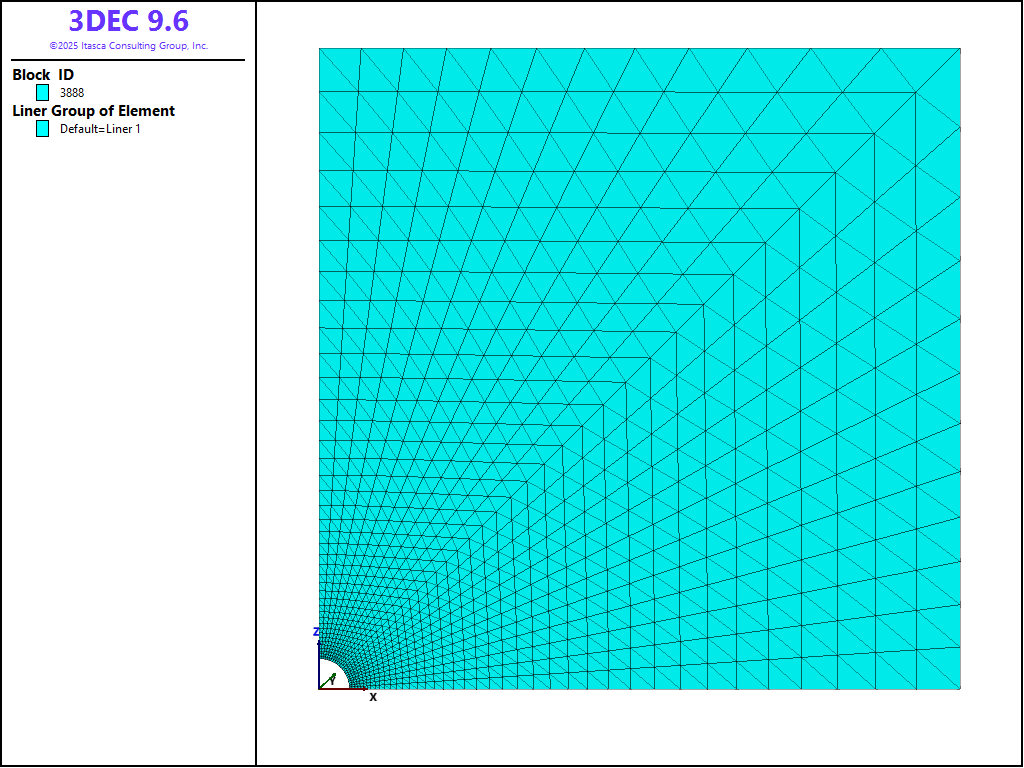Click the bottom-right corner of the mesh
1024x768 pixels.
959,688
